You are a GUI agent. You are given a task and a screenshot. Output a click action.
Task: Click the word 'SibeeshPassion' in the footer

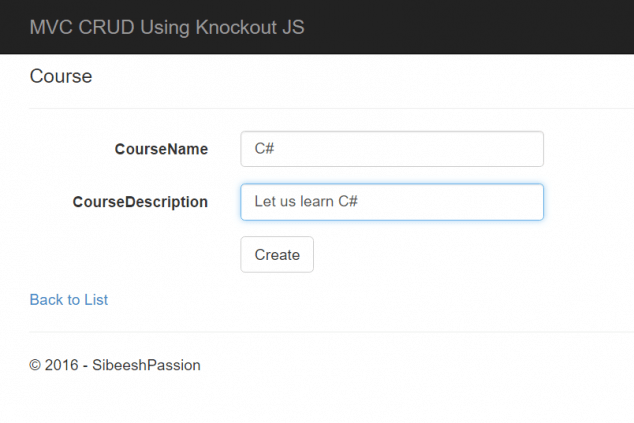[x=147, y=365]
